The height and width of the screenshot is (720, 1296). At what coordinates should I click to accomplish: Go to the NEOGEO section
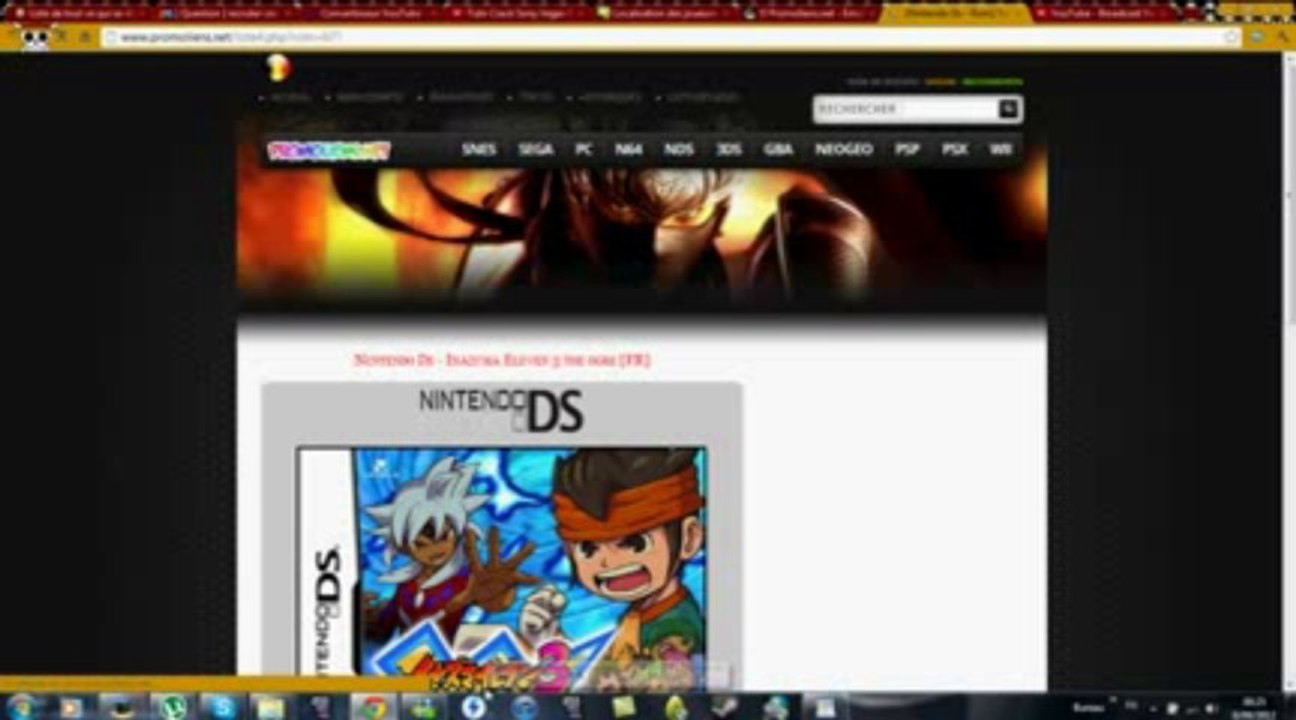pyautogui.click(x=844, y=149)
